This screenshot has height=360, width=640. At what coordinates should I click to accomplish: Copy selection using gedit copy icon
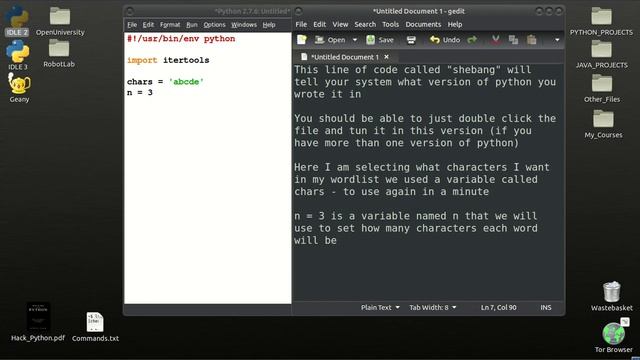(x=513, y=40)
